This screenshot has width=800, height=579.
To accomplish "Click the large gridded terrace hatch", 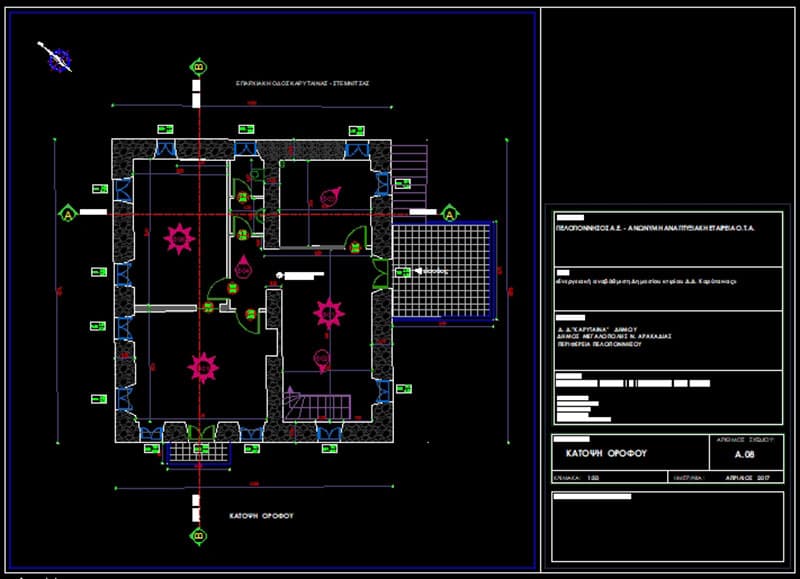I will (442, 270).
